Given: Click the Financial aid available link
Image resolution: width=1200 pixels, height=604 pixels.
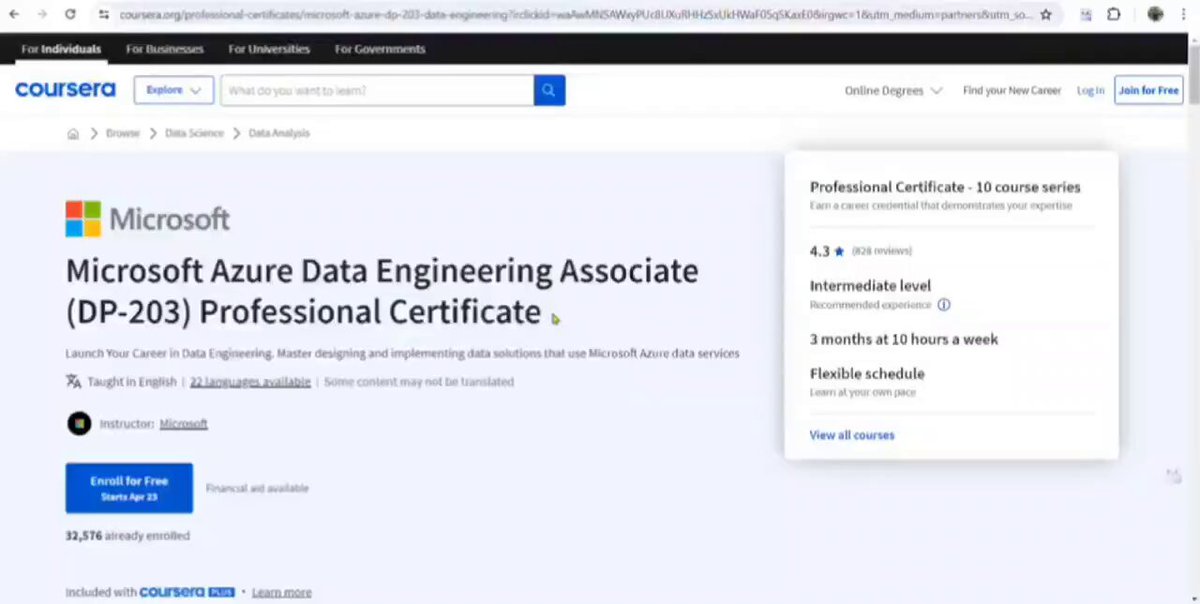Looking at the screenshot, I should 257,488.
